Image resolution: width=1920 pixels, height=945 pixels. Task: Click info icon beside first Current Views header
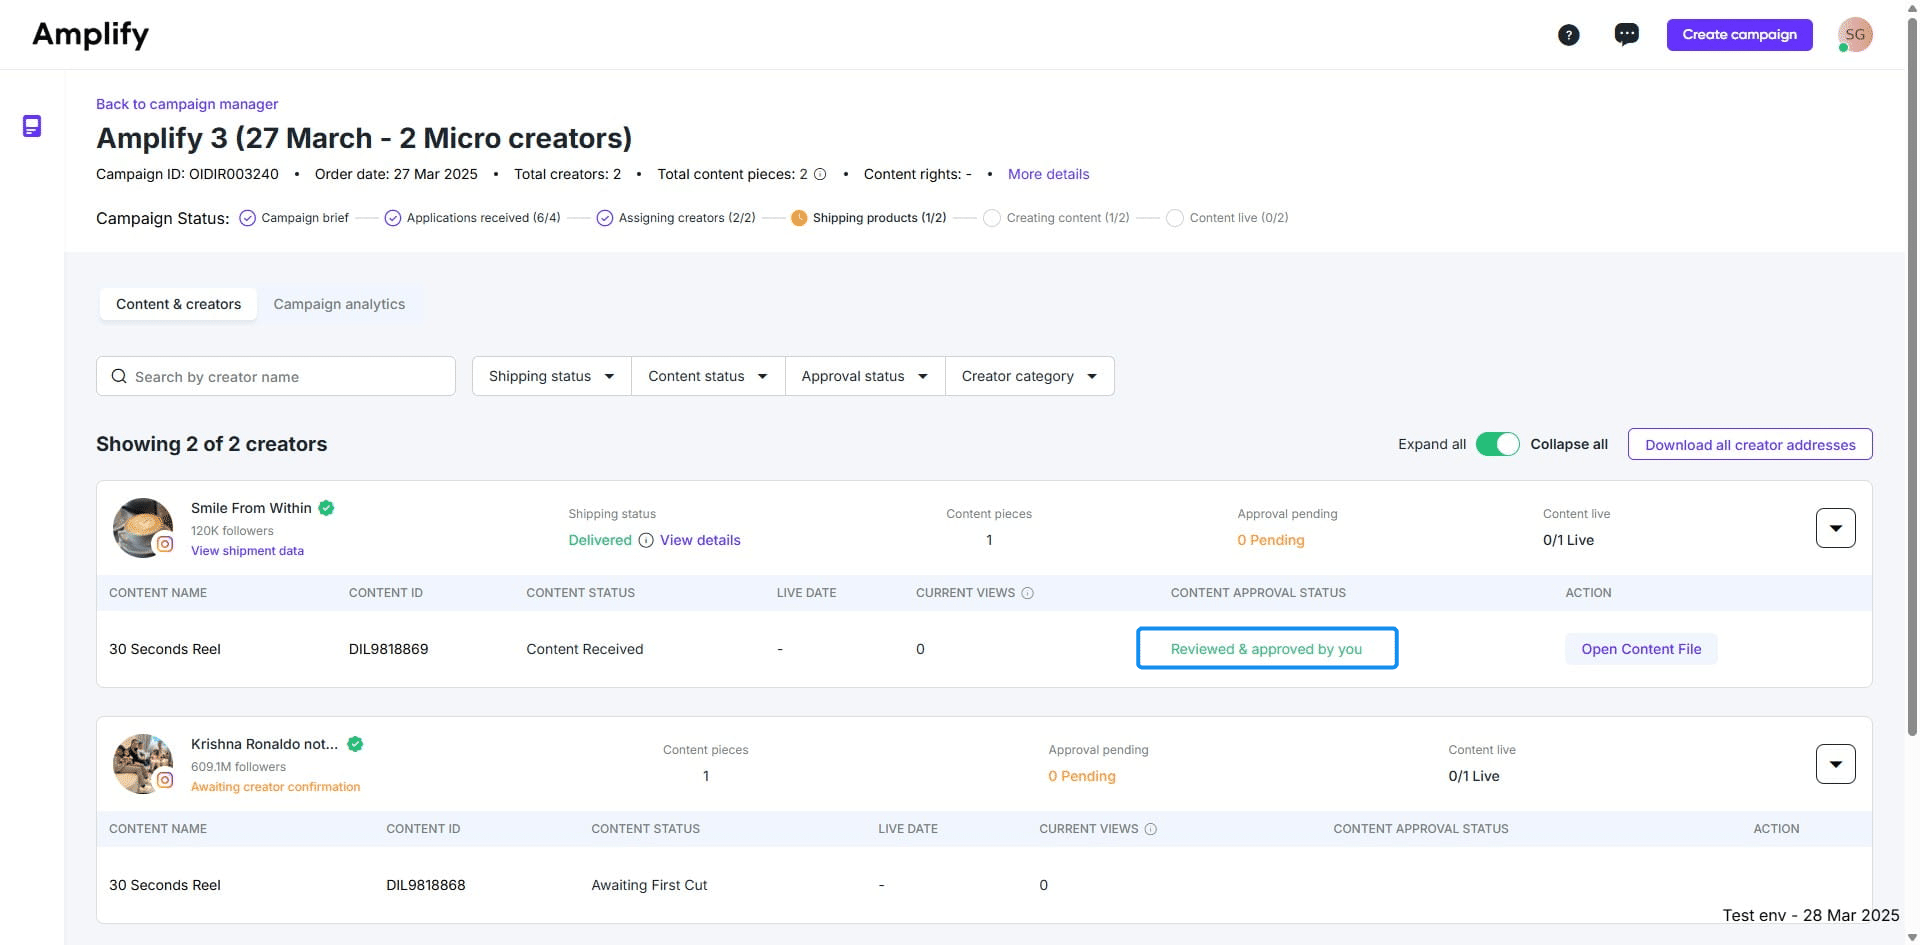click(1027, 593)
